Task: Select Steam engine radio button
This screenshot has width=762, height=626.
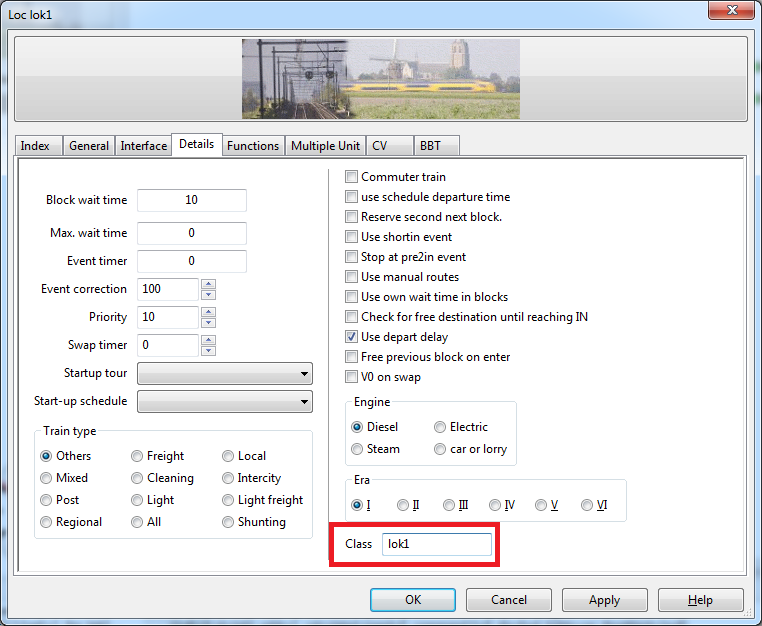Action: [358, 449]
